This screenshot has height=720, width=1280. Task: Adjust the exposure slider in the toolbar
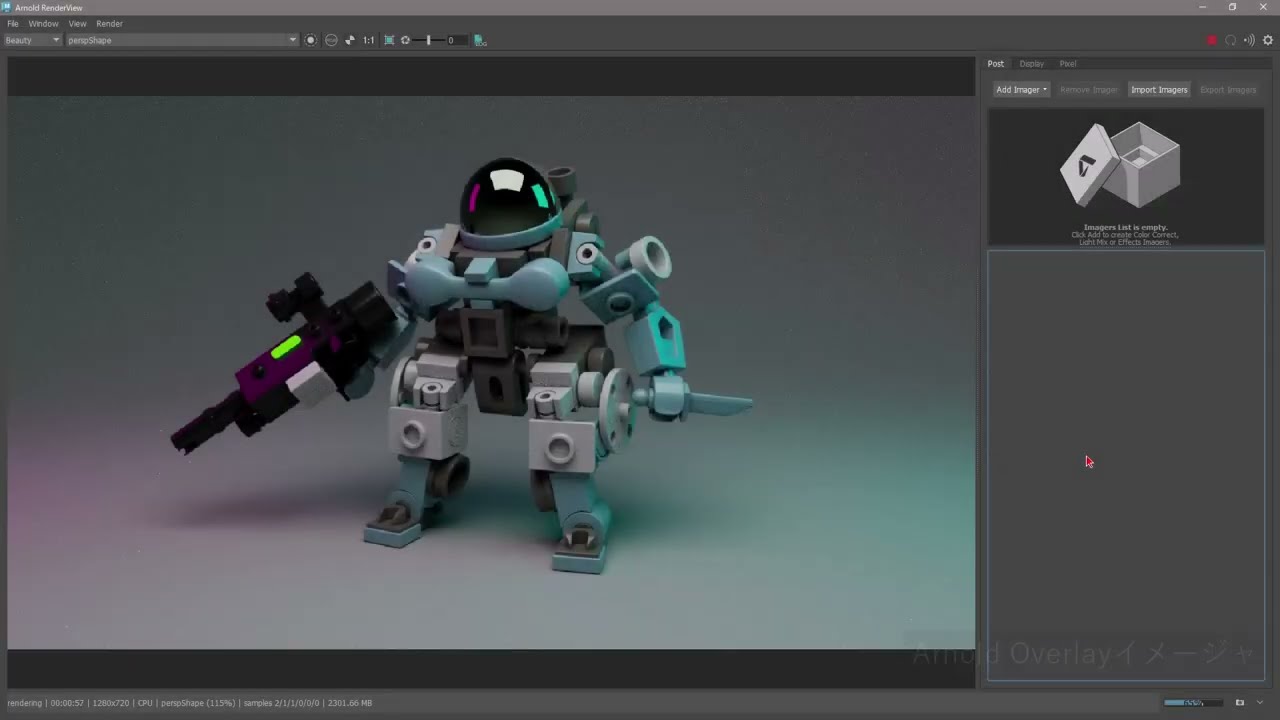pyautogui.click(x=428, y=40)
